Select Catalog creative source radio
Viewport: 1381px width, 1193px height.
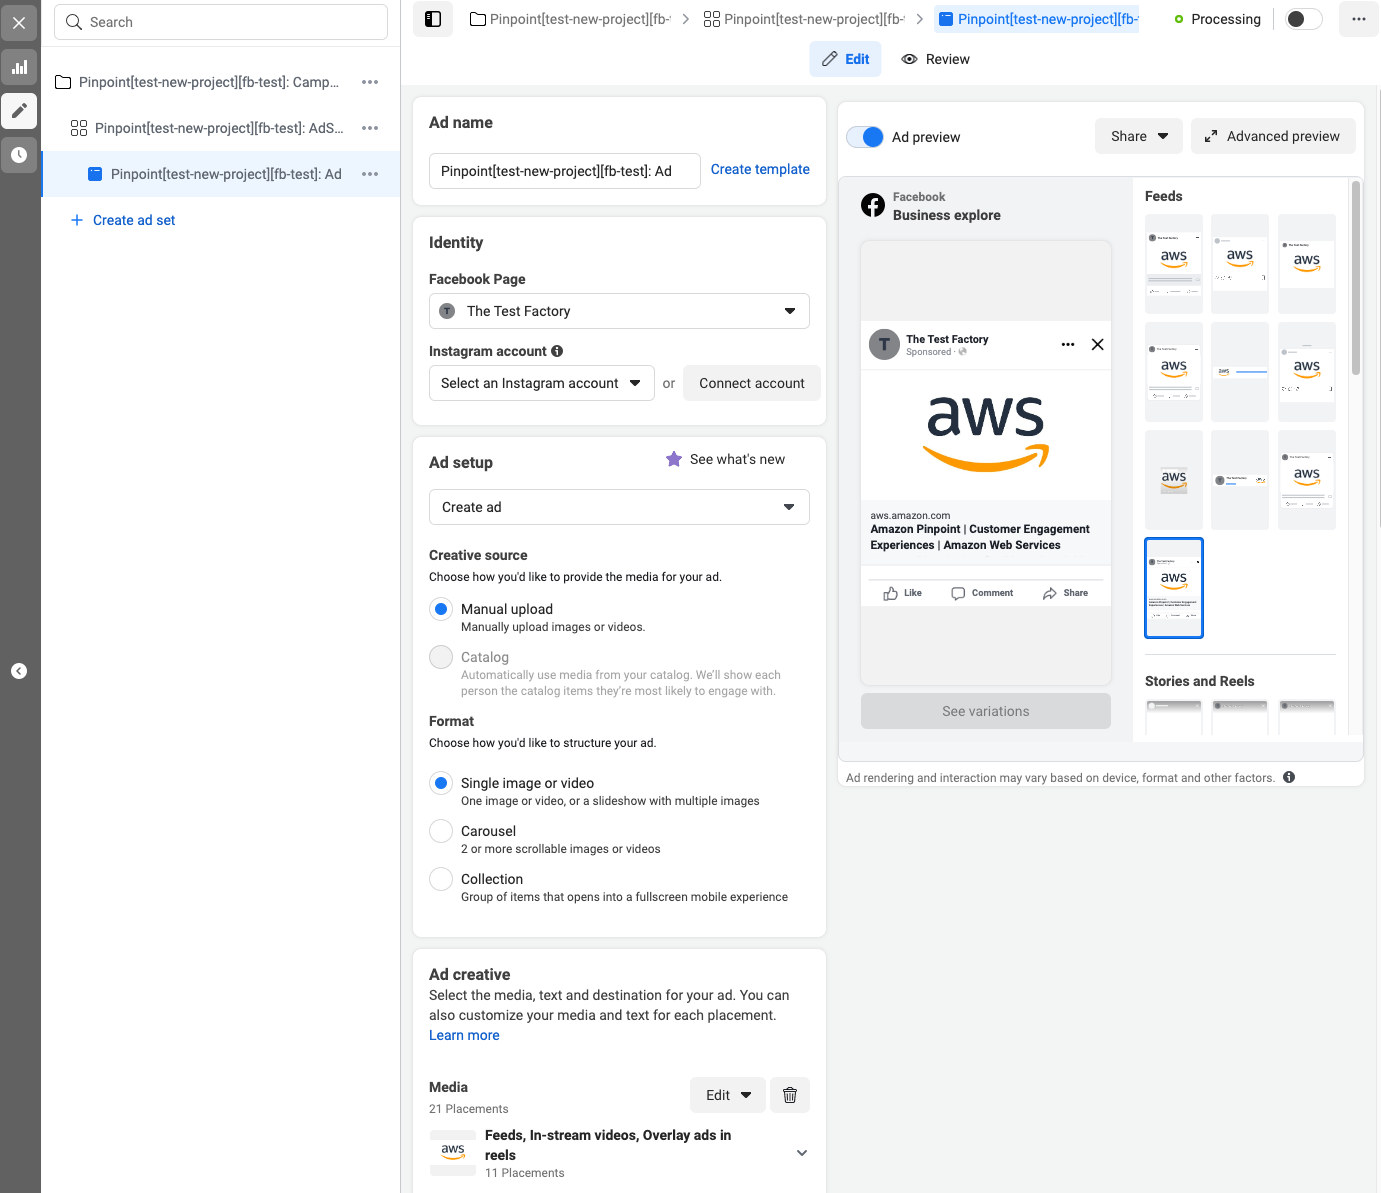(441, 657)
